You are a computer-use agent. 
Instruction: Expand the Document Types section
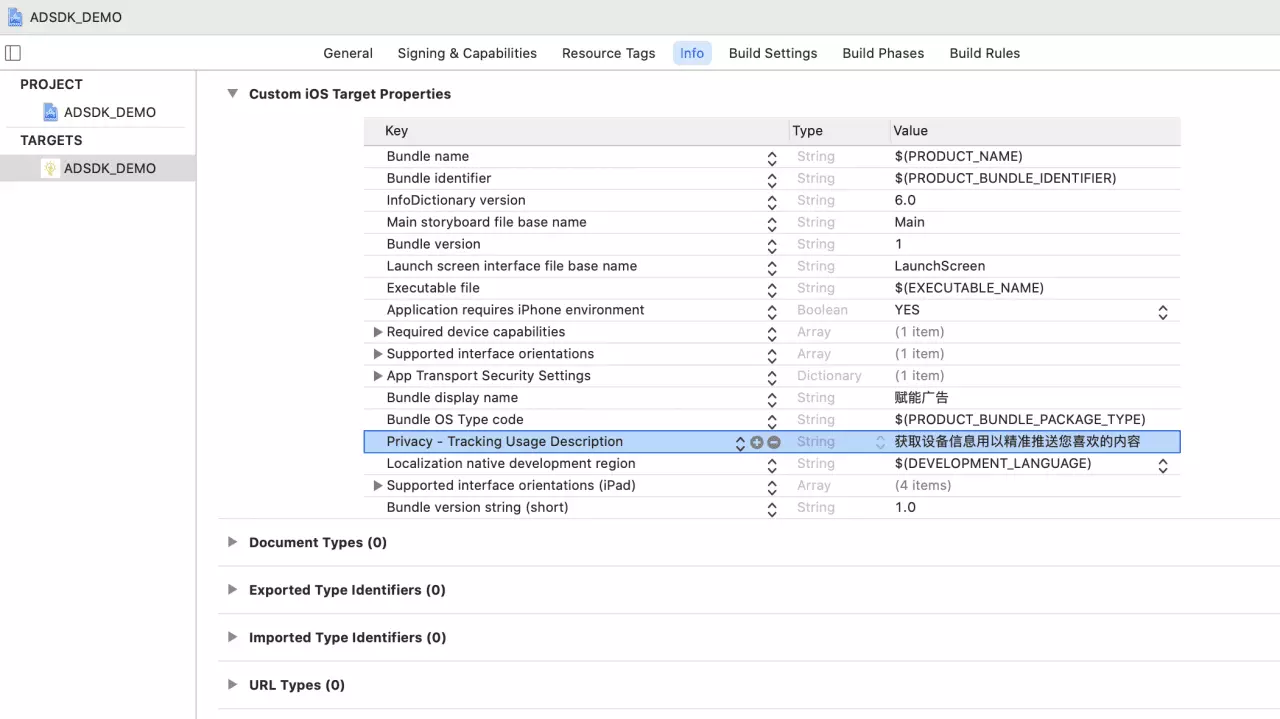(232, 542)
